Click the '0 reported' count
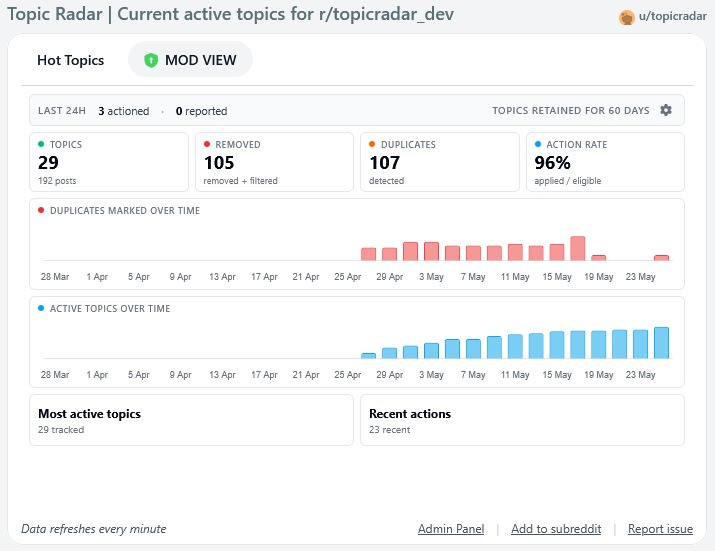Screen dimensions: 715x551 coord(201,111)
